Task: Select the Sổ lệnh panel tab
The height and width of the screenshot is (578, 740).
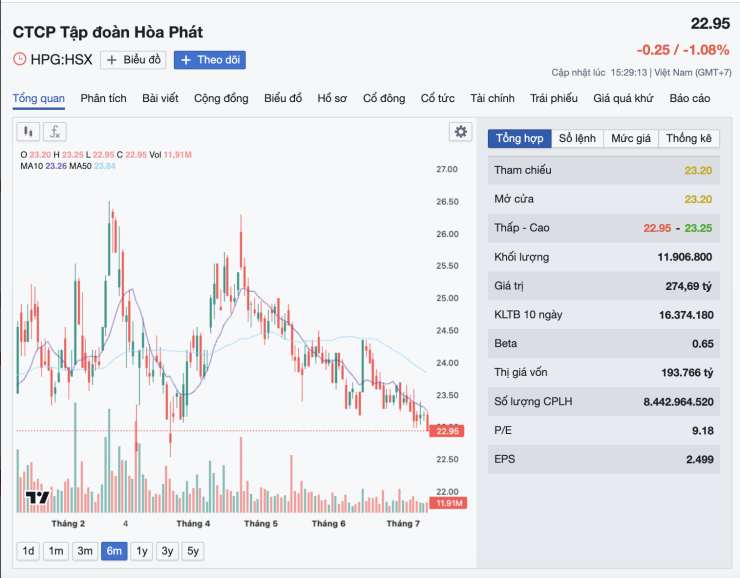Action: pos(577,138)
